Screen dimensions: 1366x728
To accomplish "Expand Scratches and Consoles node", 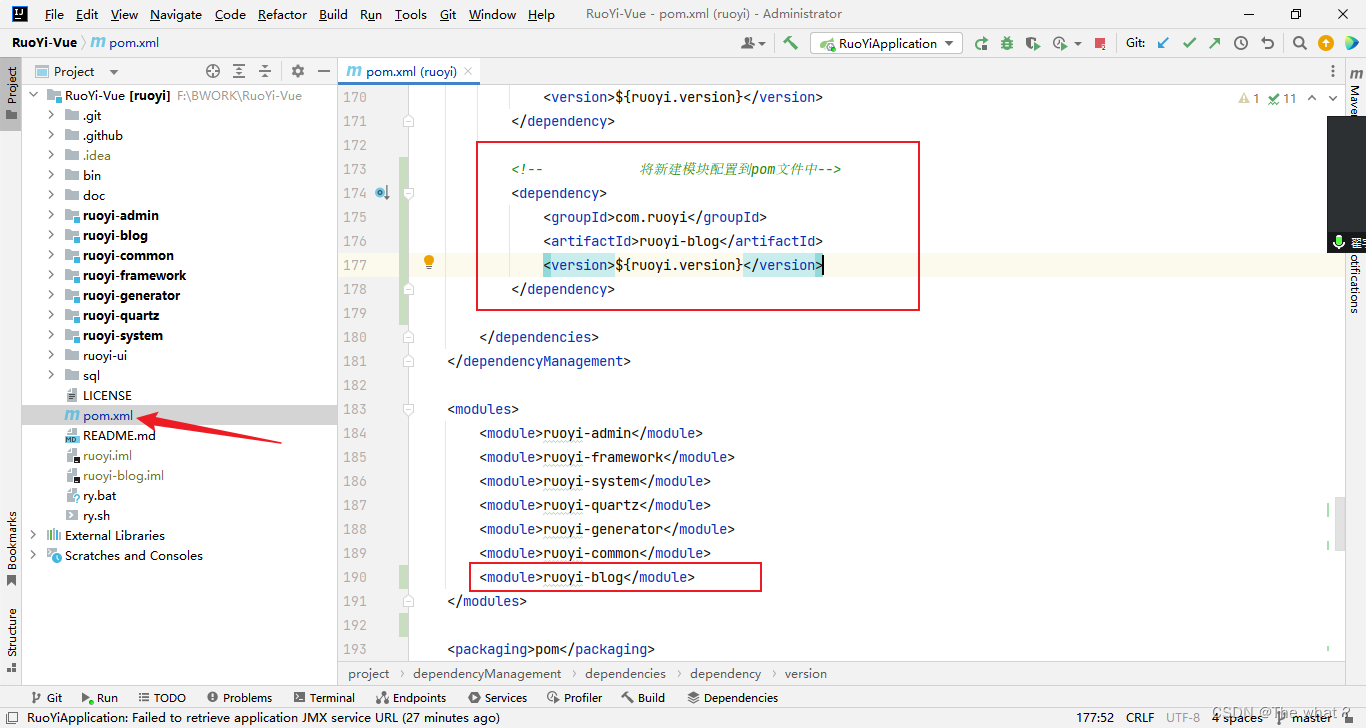I will click(x=33, y=555).
